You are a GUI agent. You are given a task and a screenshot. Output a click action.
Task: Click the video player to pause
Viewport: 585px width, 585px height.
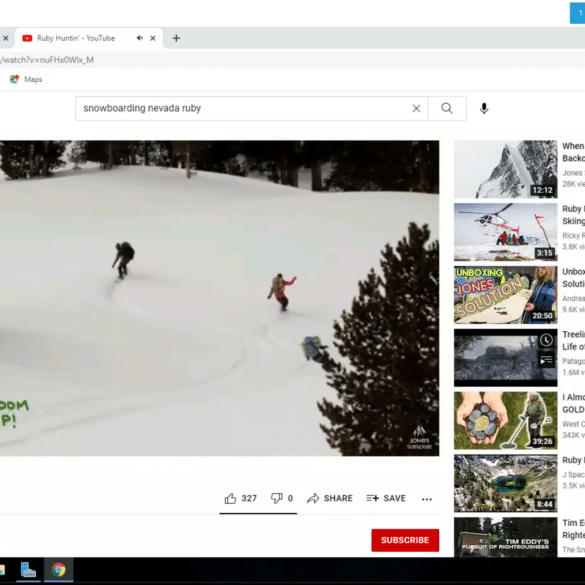219,298
